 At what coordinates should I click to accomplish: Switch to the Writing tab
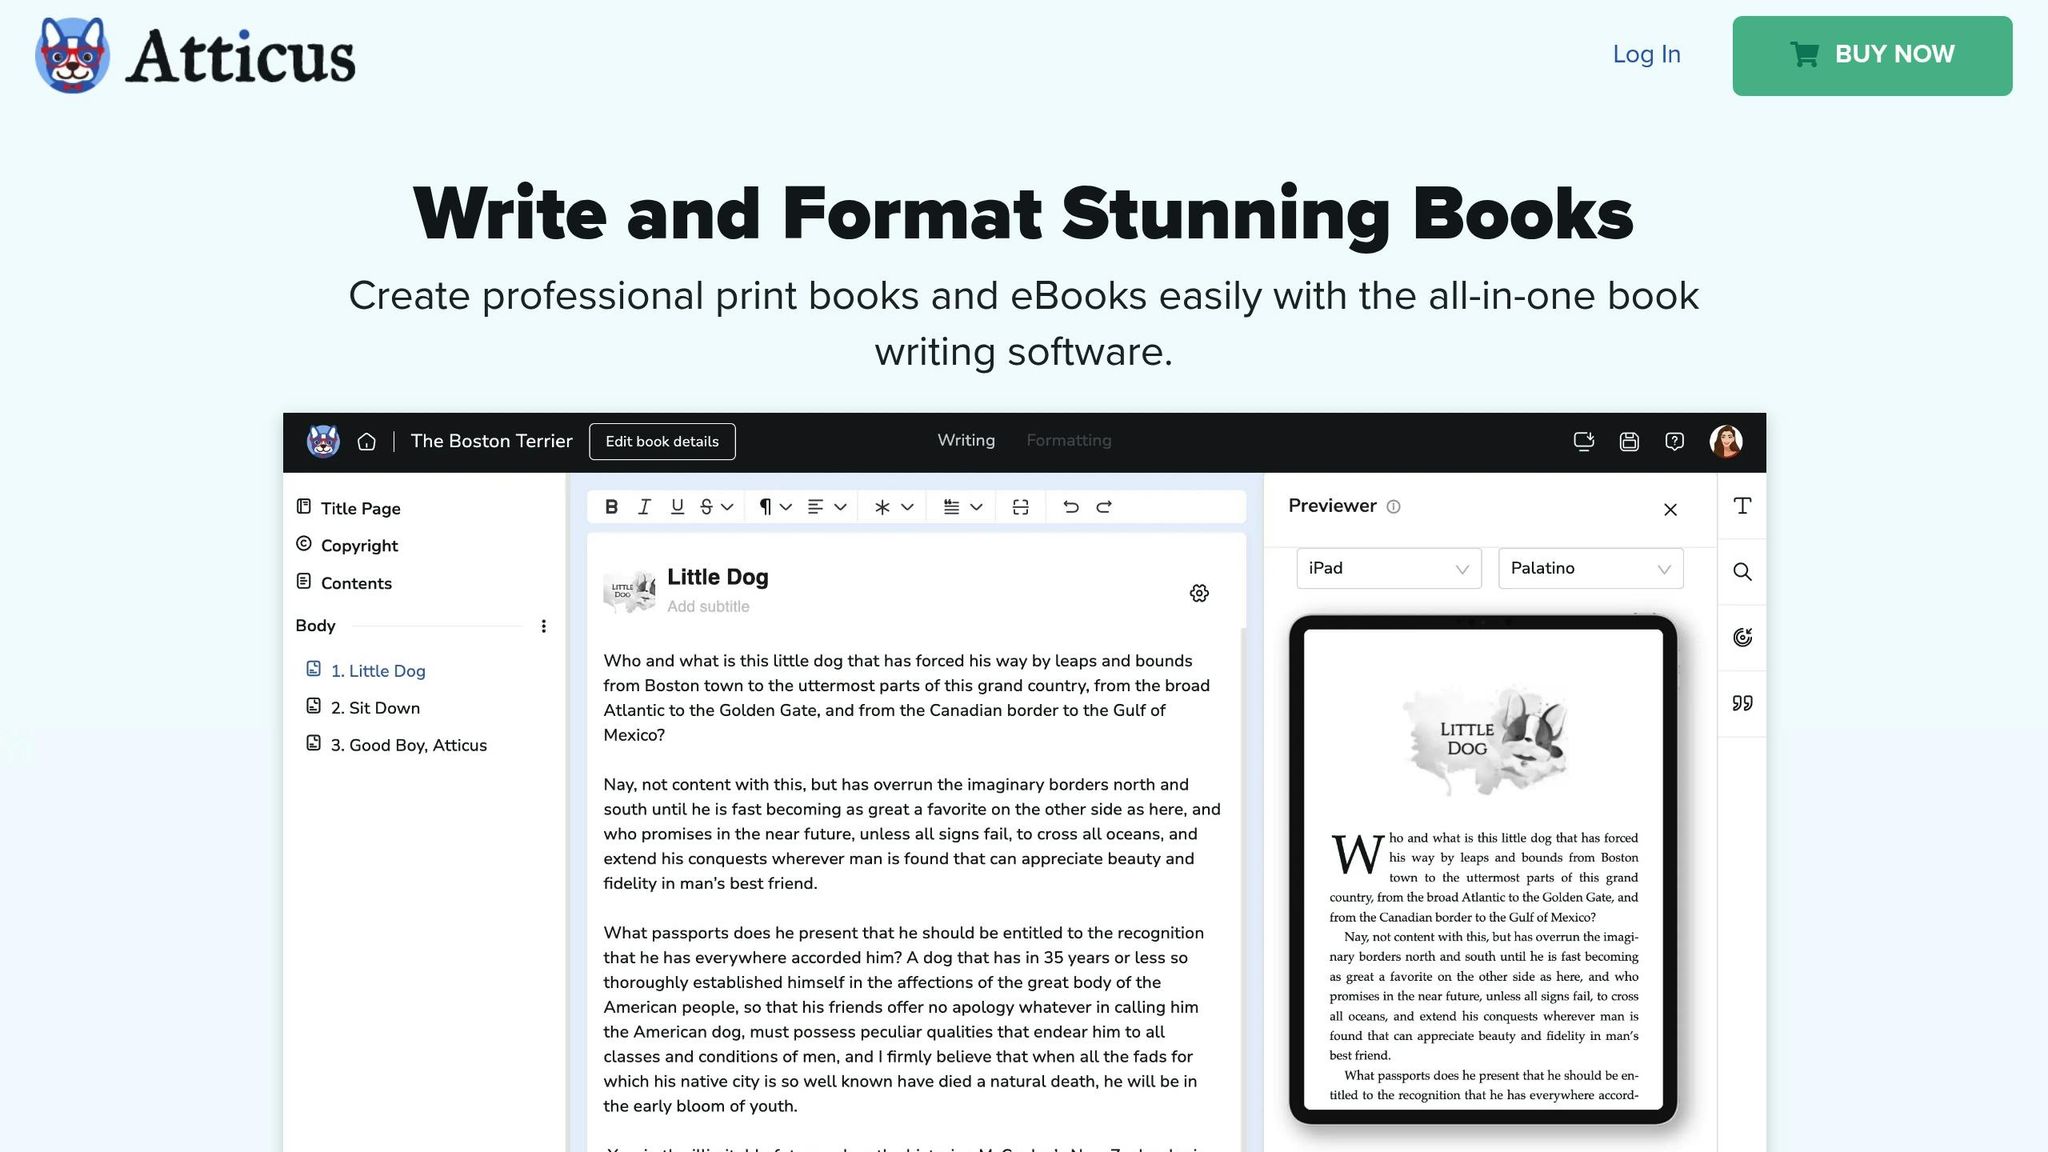click(x=965, y=440)
